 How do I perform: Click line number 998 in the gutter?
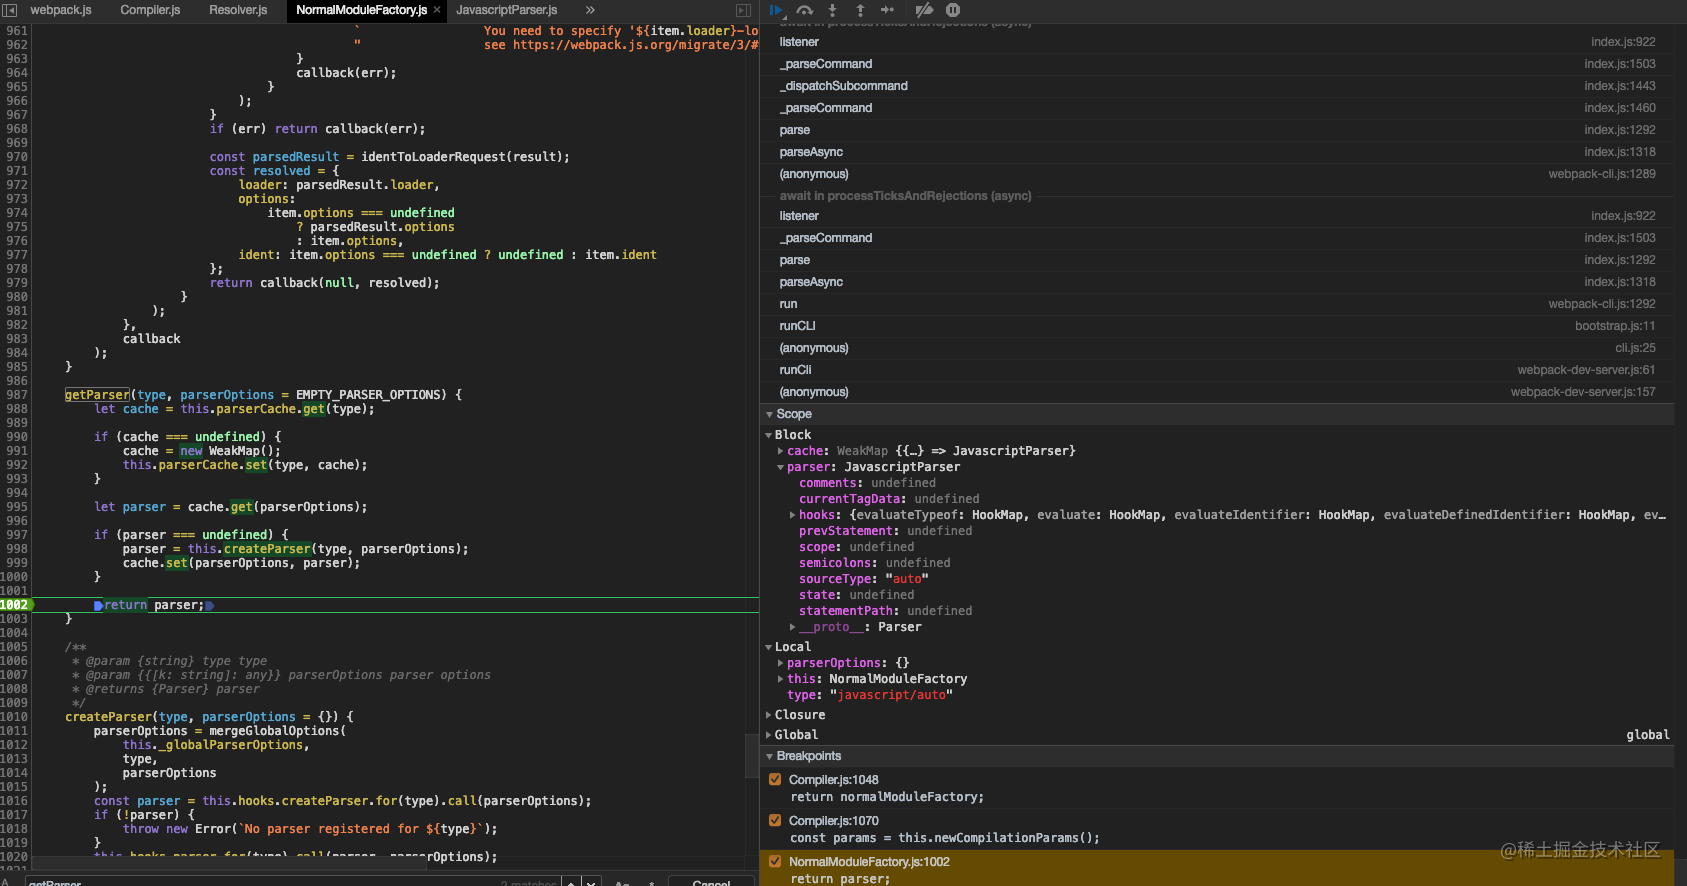click(17, 549)
